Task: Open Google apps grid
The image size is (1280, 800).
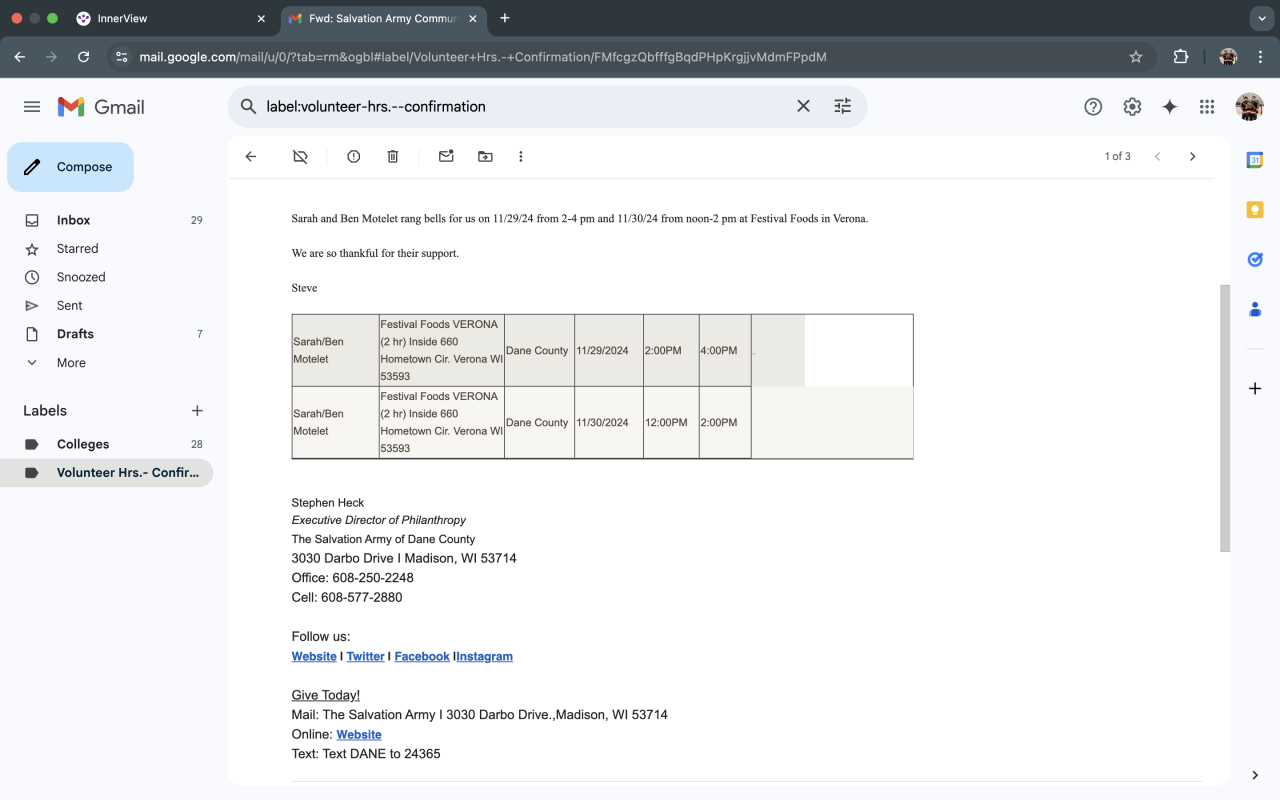Action: pos(1207,107)
